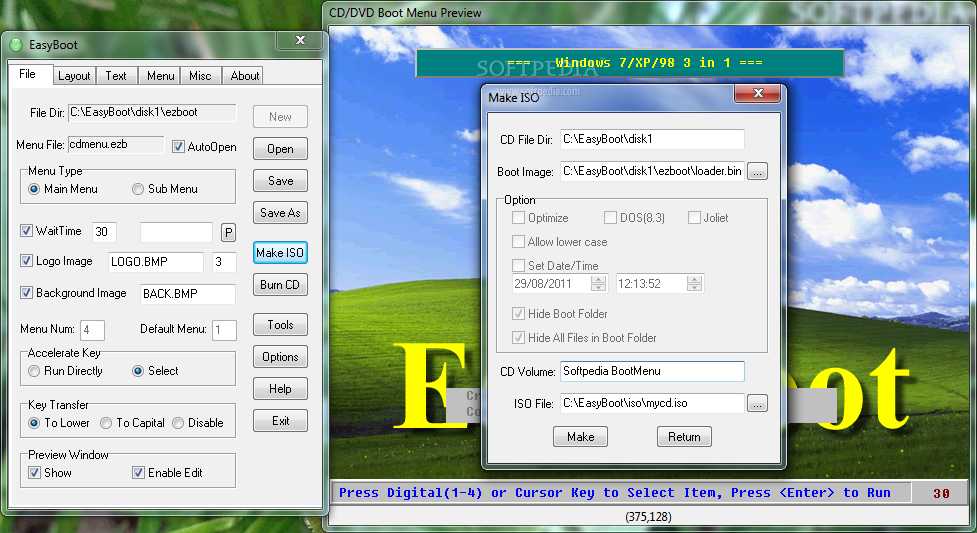This screenshot has height=533, width=977.
Task: Click the Help button
Action: pyautogui.click(x=280, y=389)
